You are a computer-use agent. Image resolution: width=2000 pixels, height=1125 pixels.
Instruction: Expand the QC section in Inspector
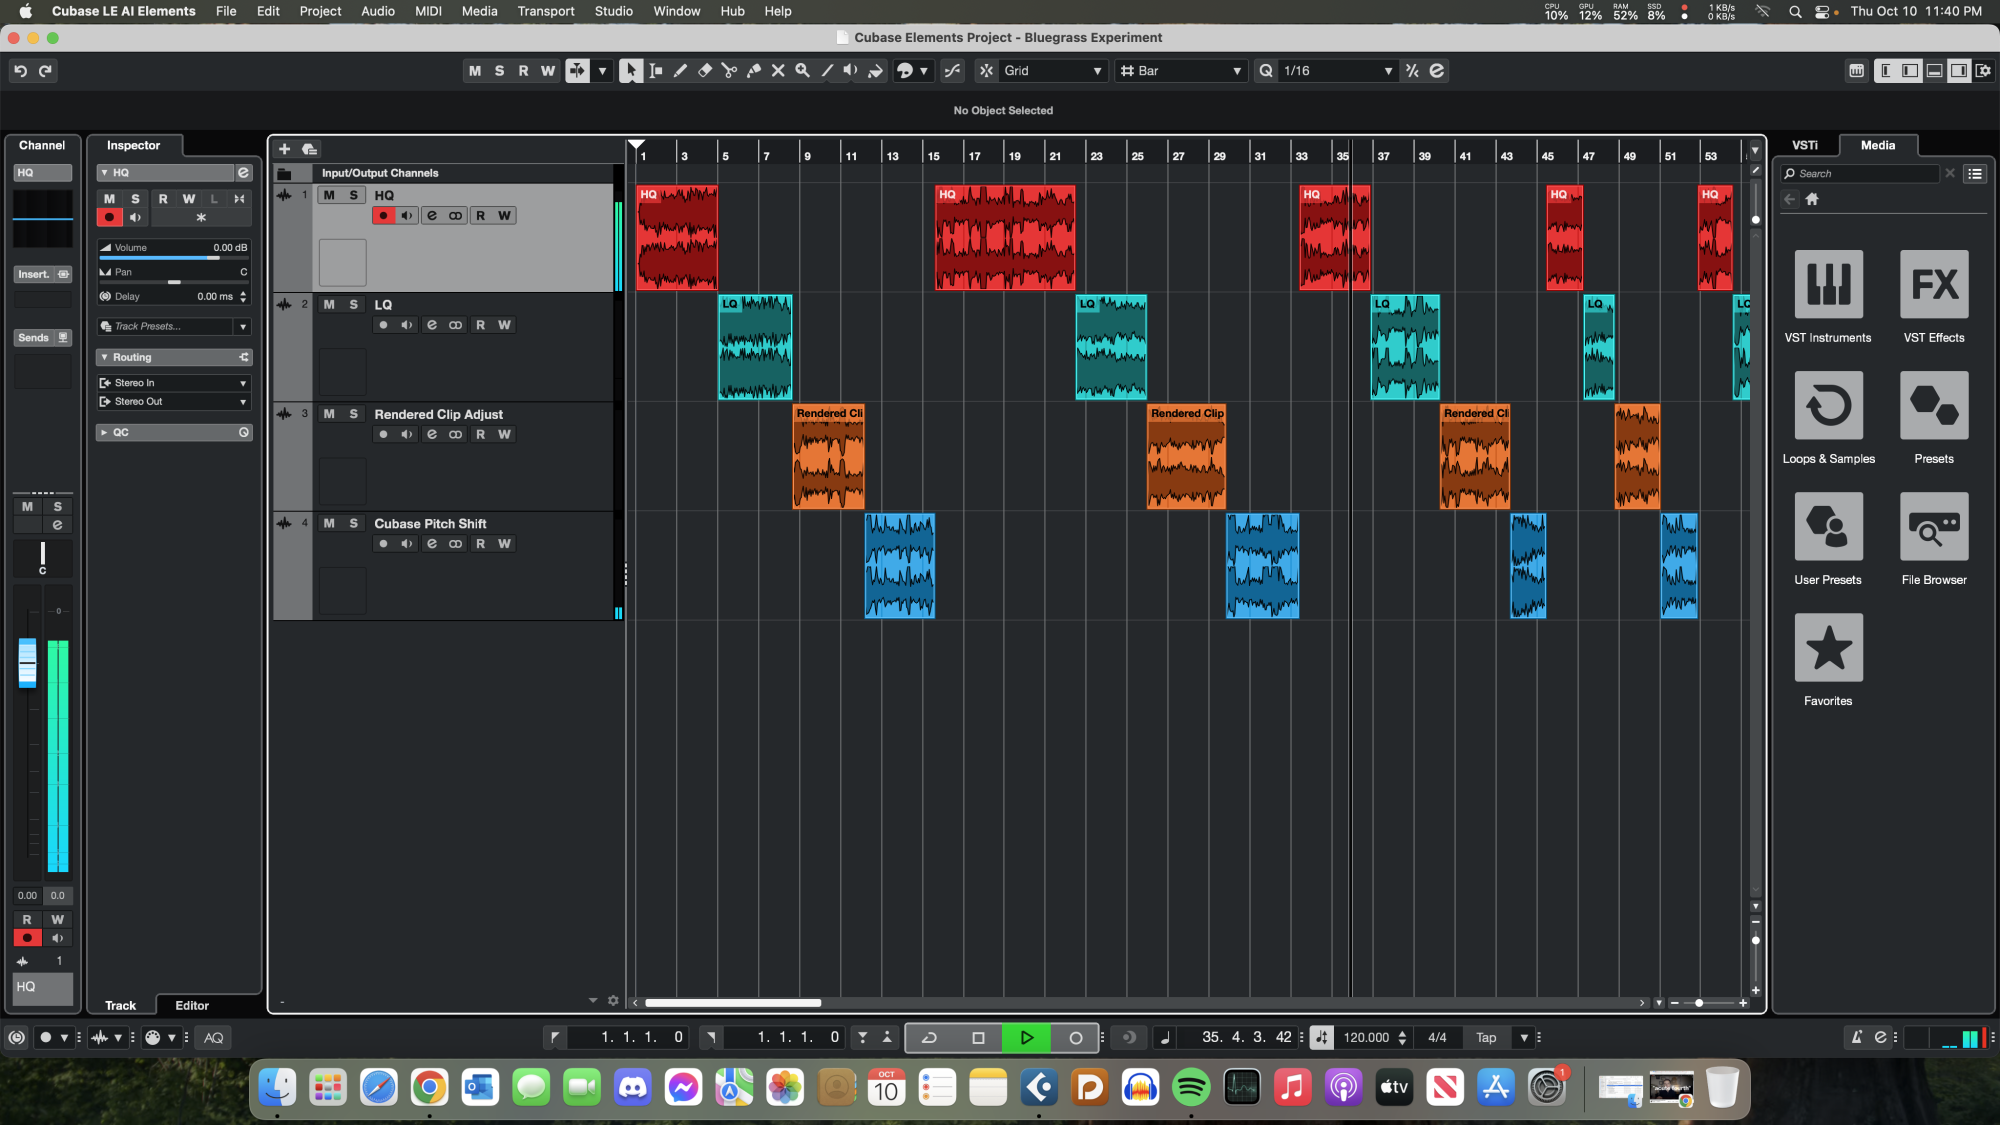[x=174, y=432]
